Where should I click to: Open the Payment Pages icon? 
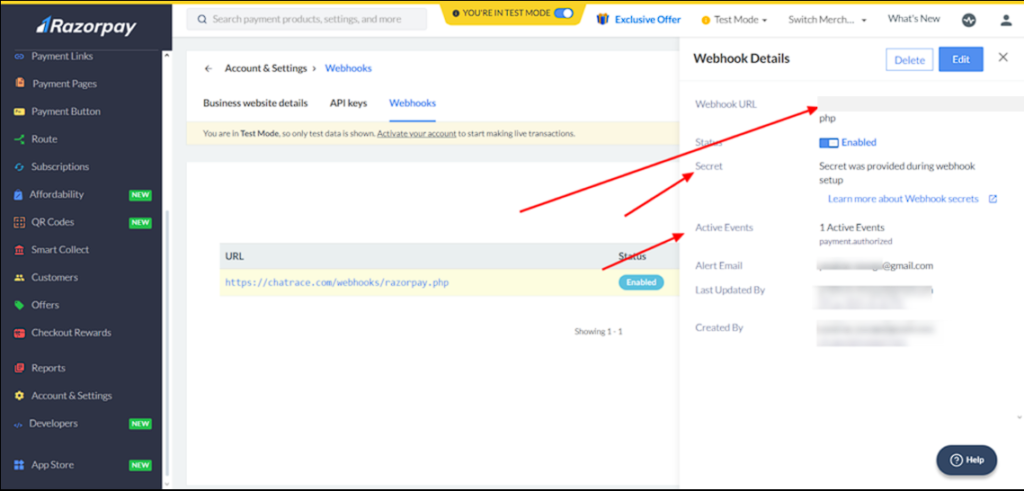20,84
